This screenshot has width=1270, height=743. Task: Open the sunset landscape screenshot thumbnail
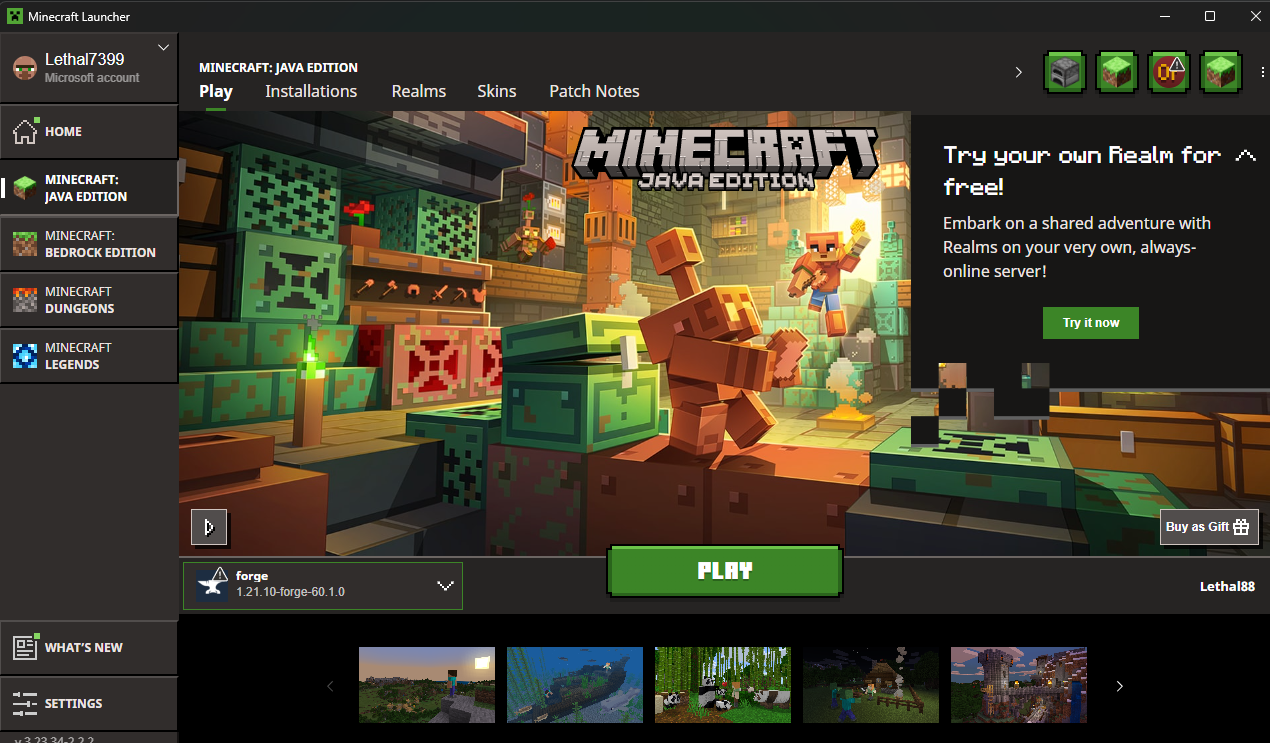click(427, 685)
